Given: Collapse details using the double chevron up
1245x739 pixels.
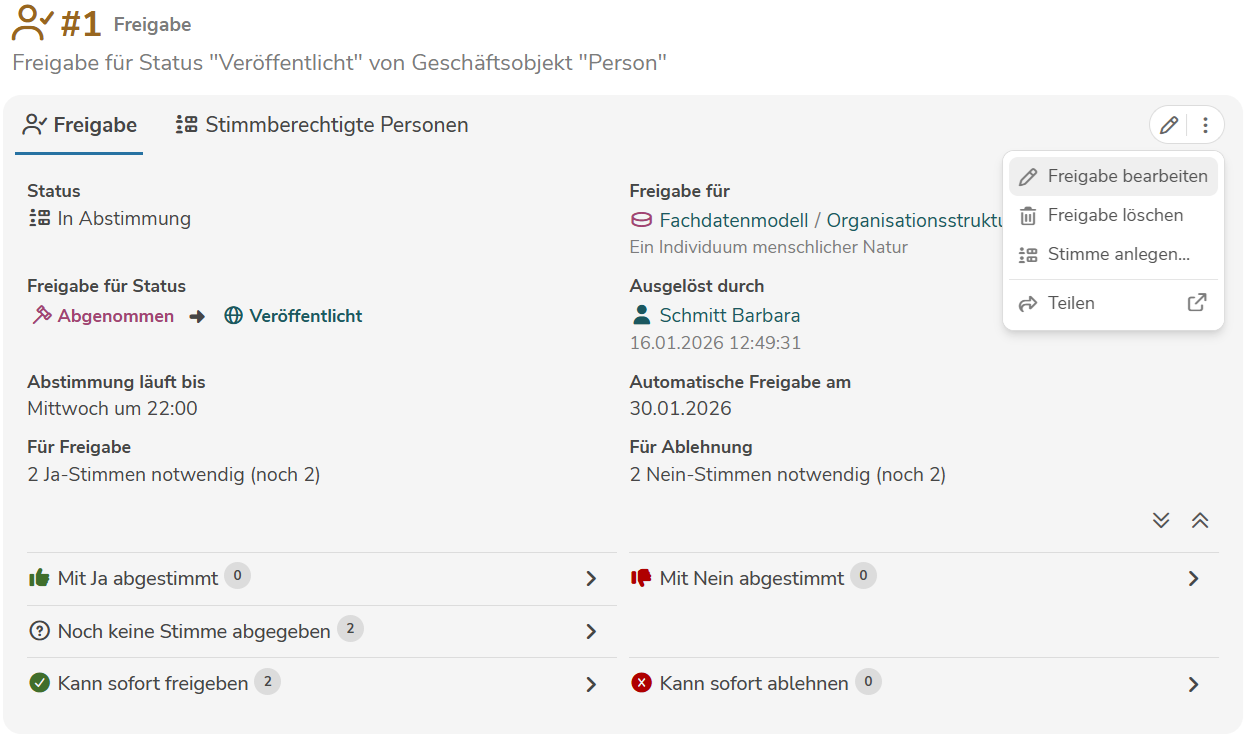Looking at the screenshot, I should pyautogui.click(x=1200, y=520).
